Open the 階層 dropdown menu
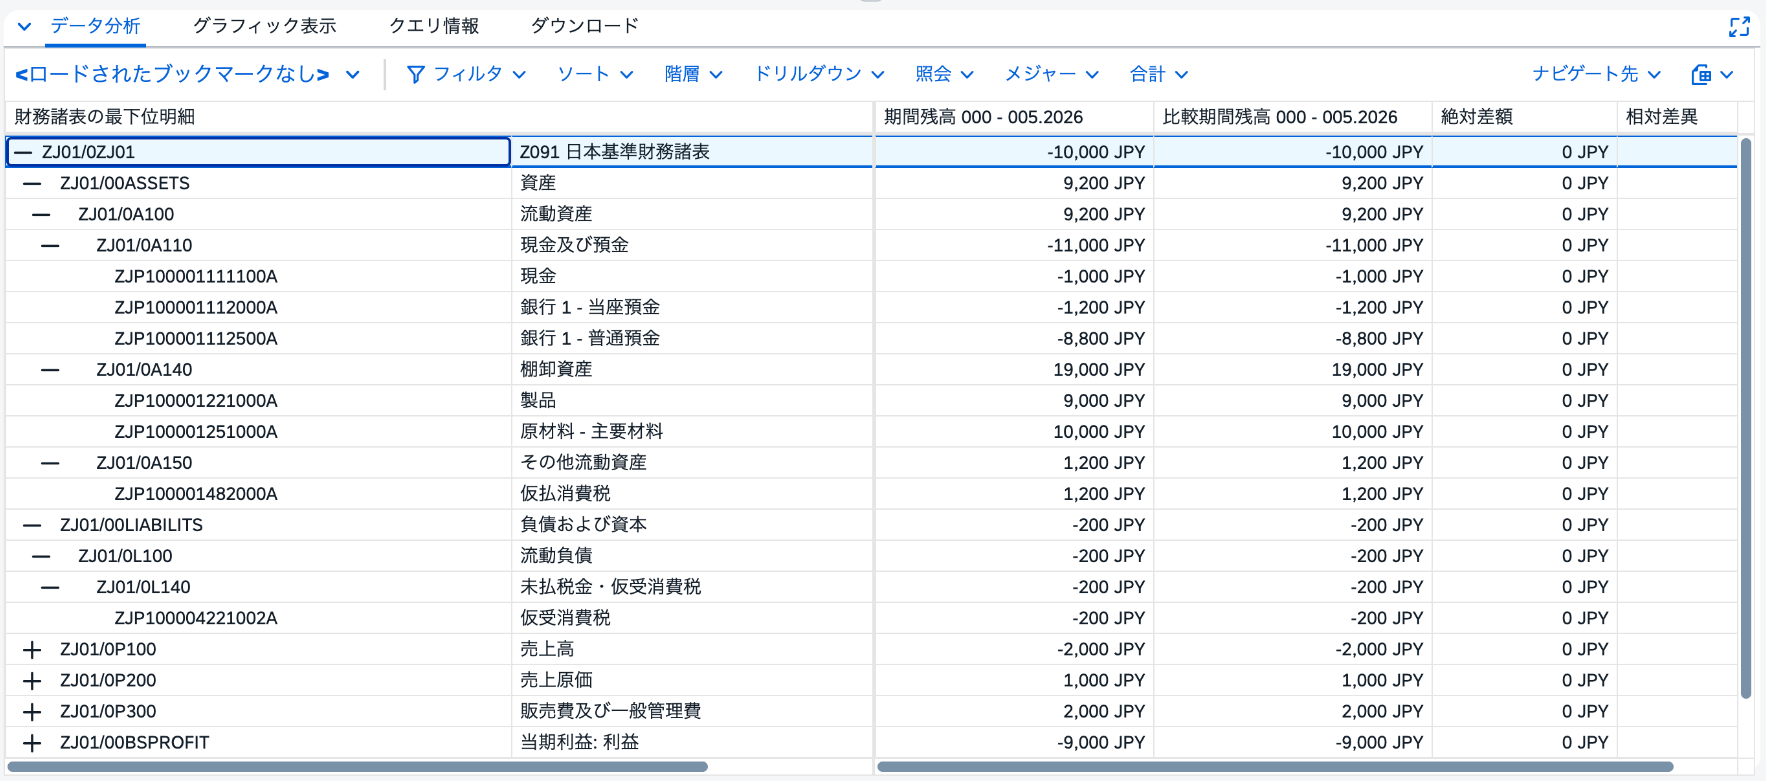Viewport: 1766px width, 781px height. tap(693, 74)
